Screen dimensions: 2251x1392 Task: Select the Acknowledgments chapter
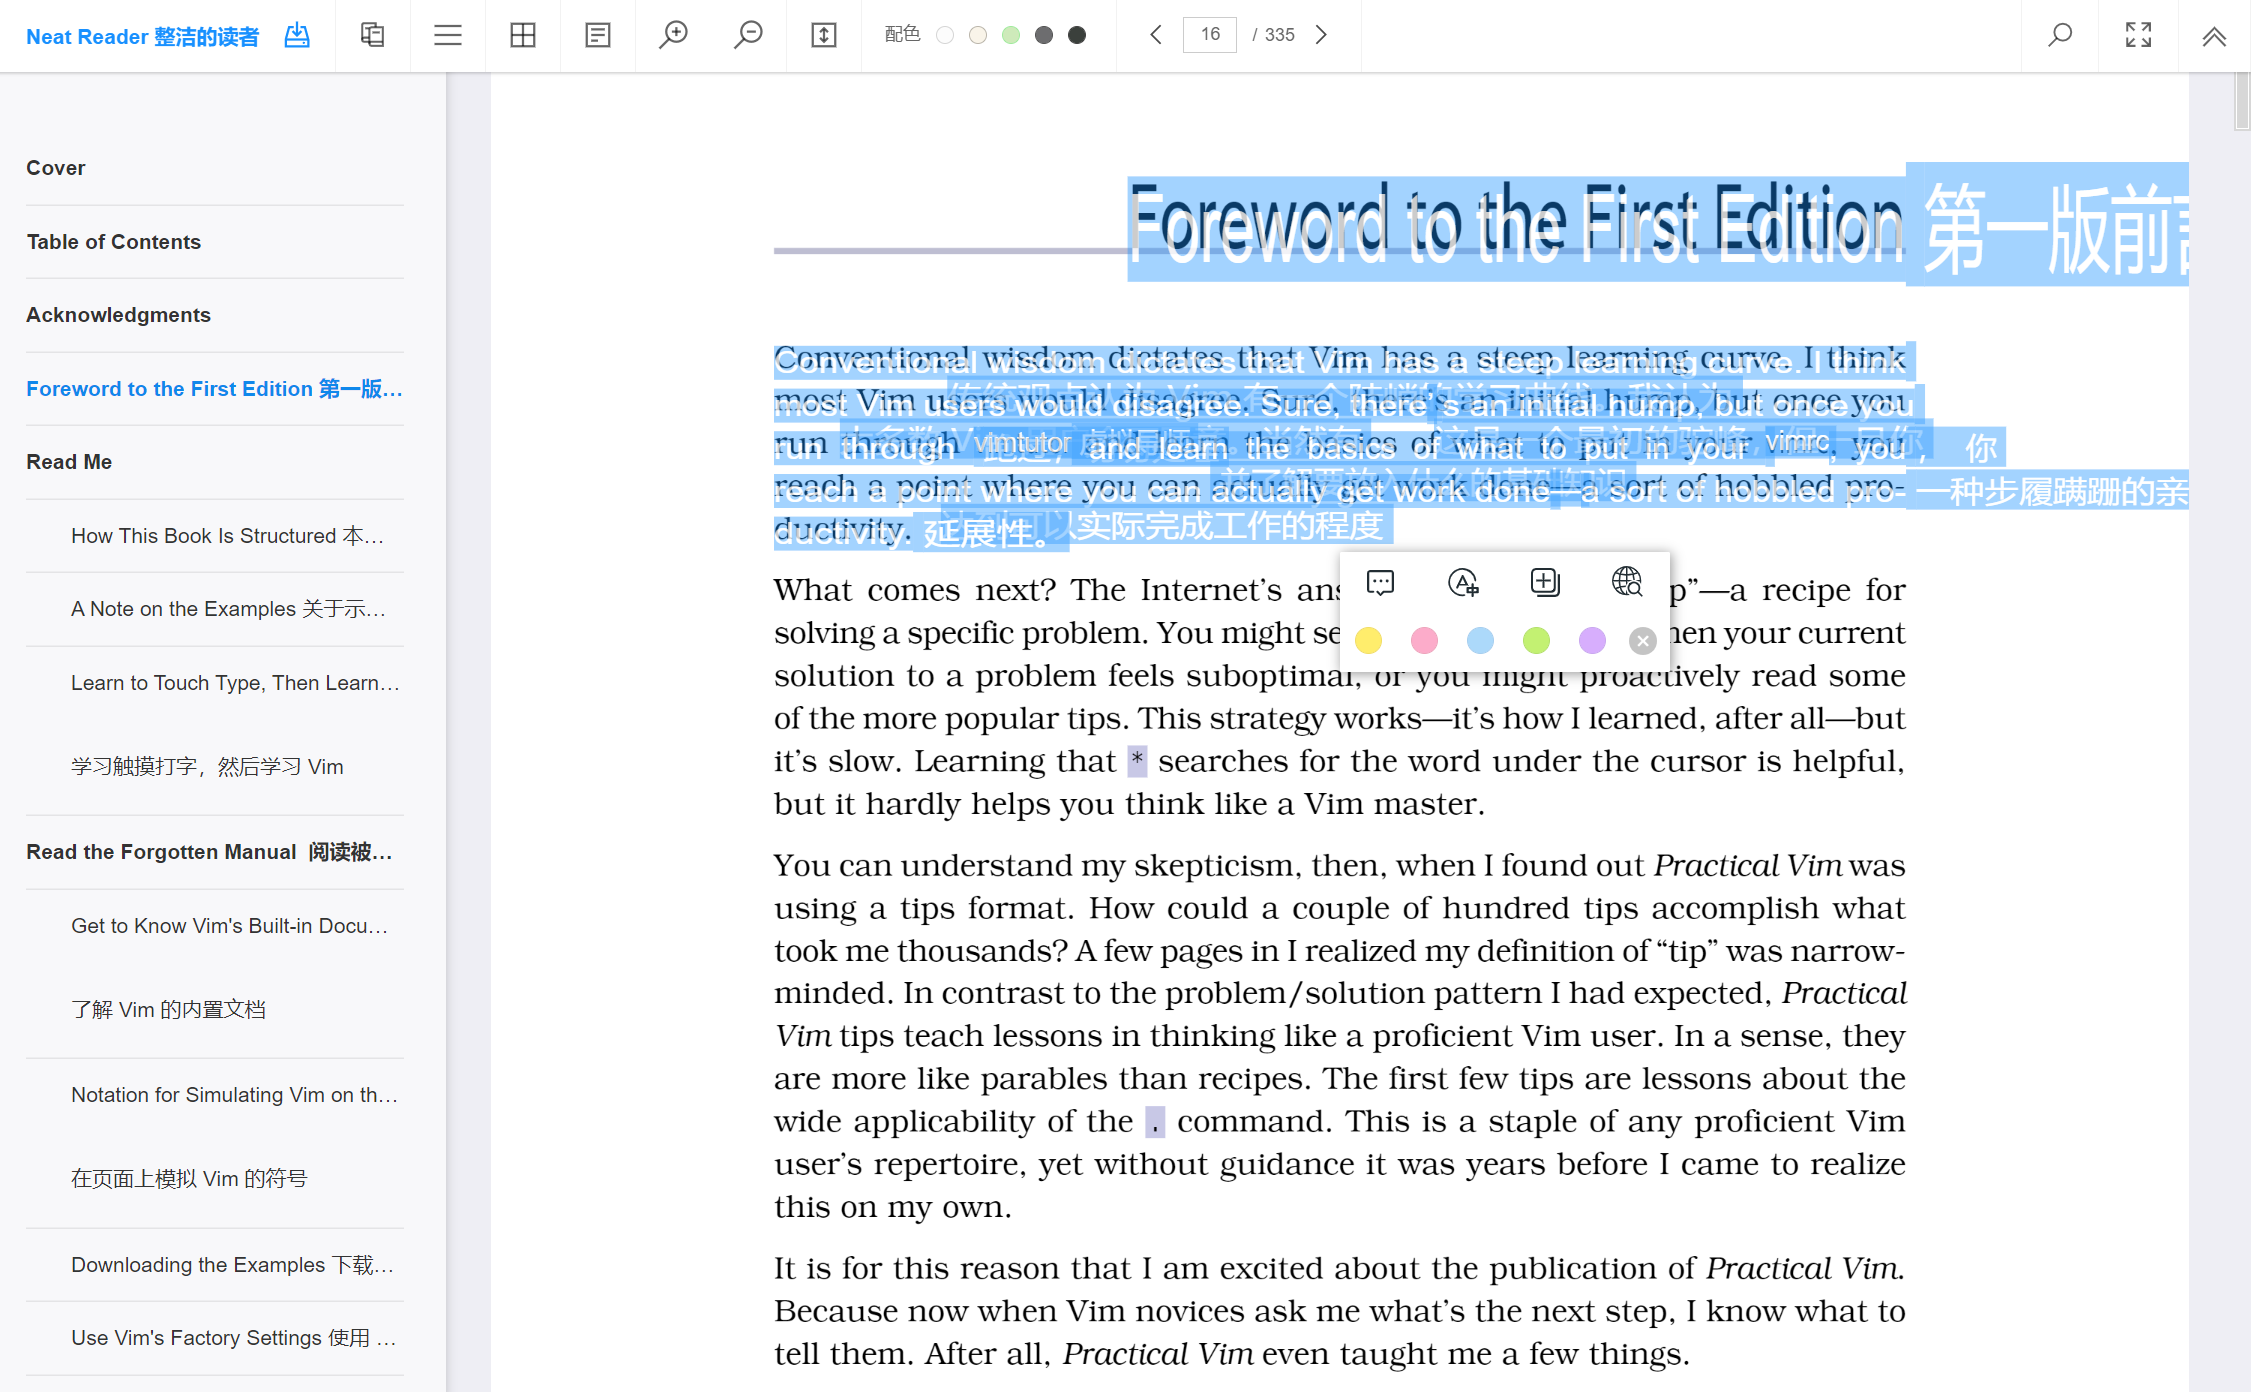(x=118, y=314)
